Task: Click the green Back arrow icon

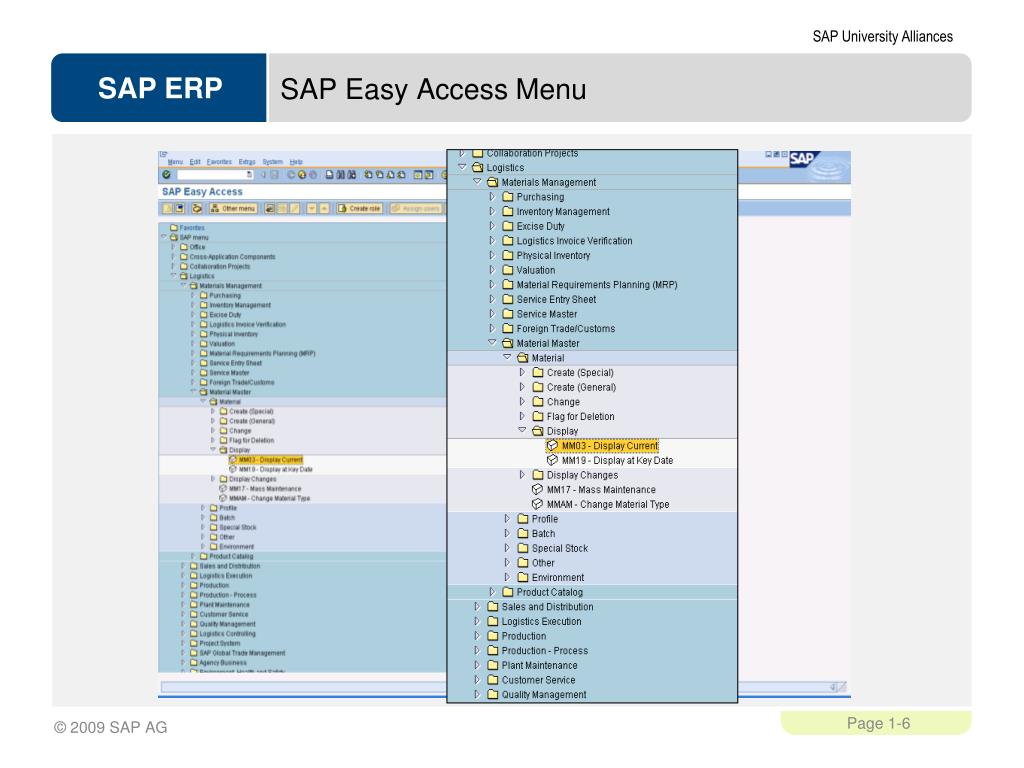Action: (x=291, y=174)
